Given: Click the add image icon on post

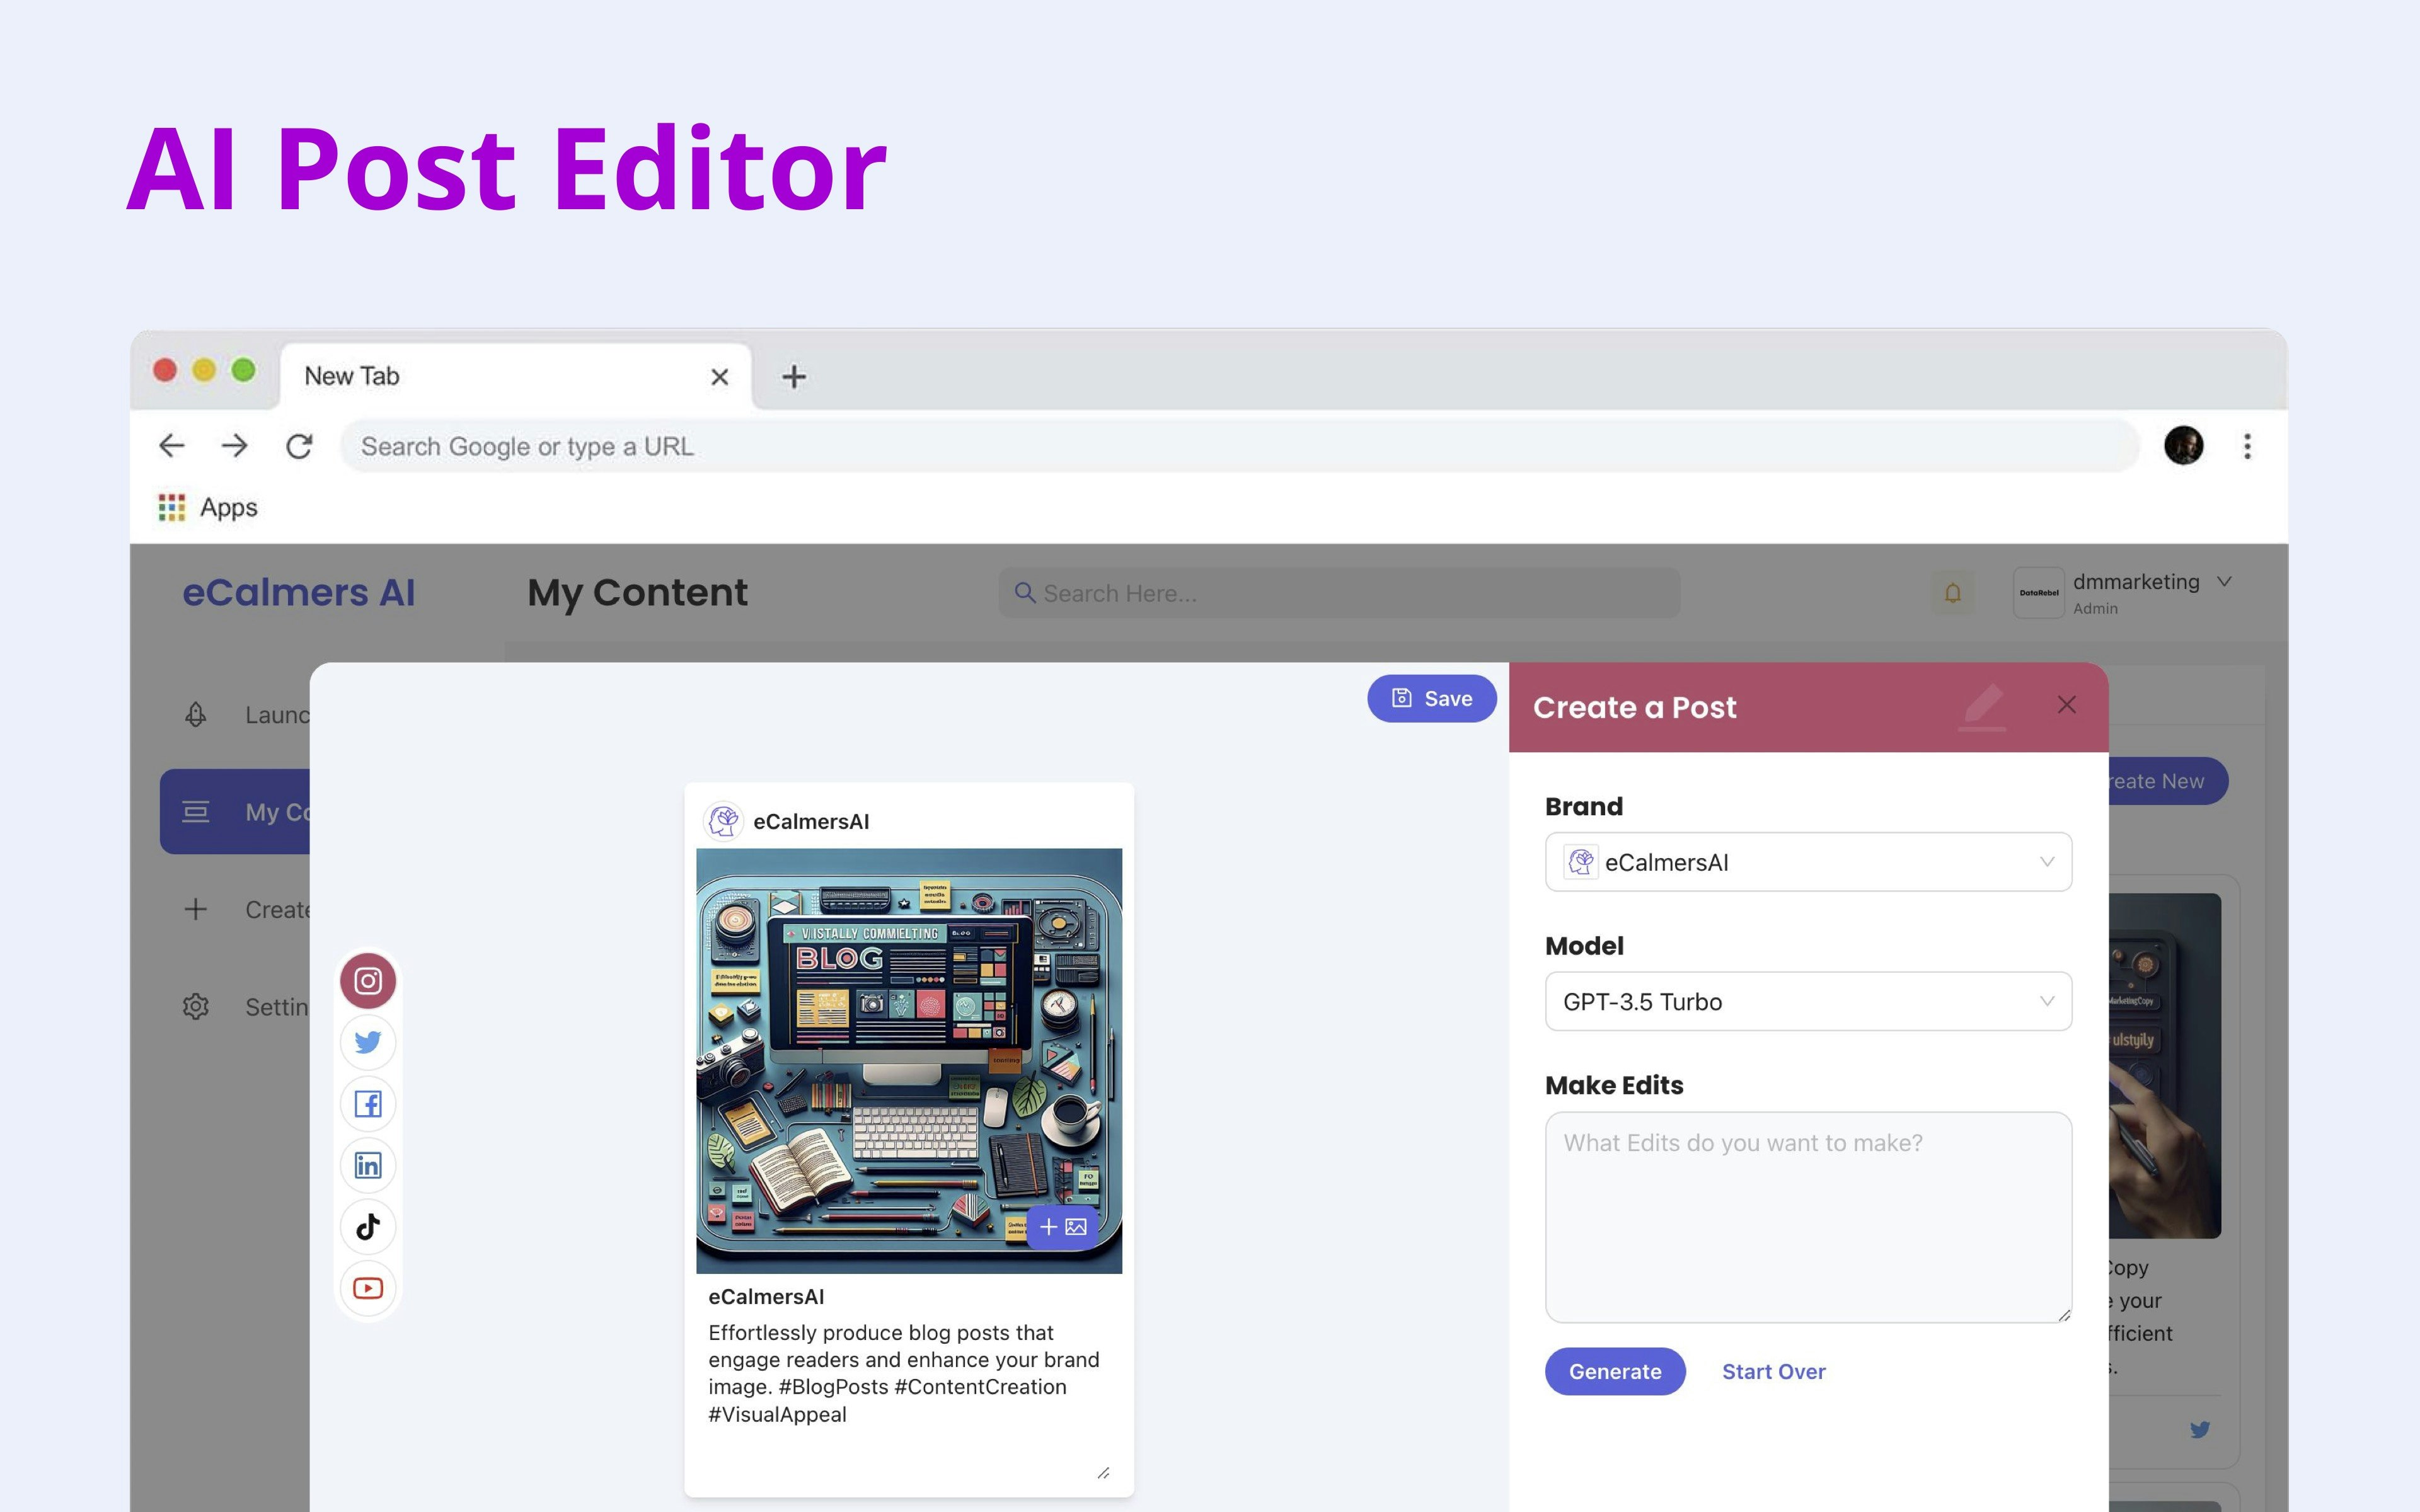Looking at the screenshot, I should pos(1062,1227).
